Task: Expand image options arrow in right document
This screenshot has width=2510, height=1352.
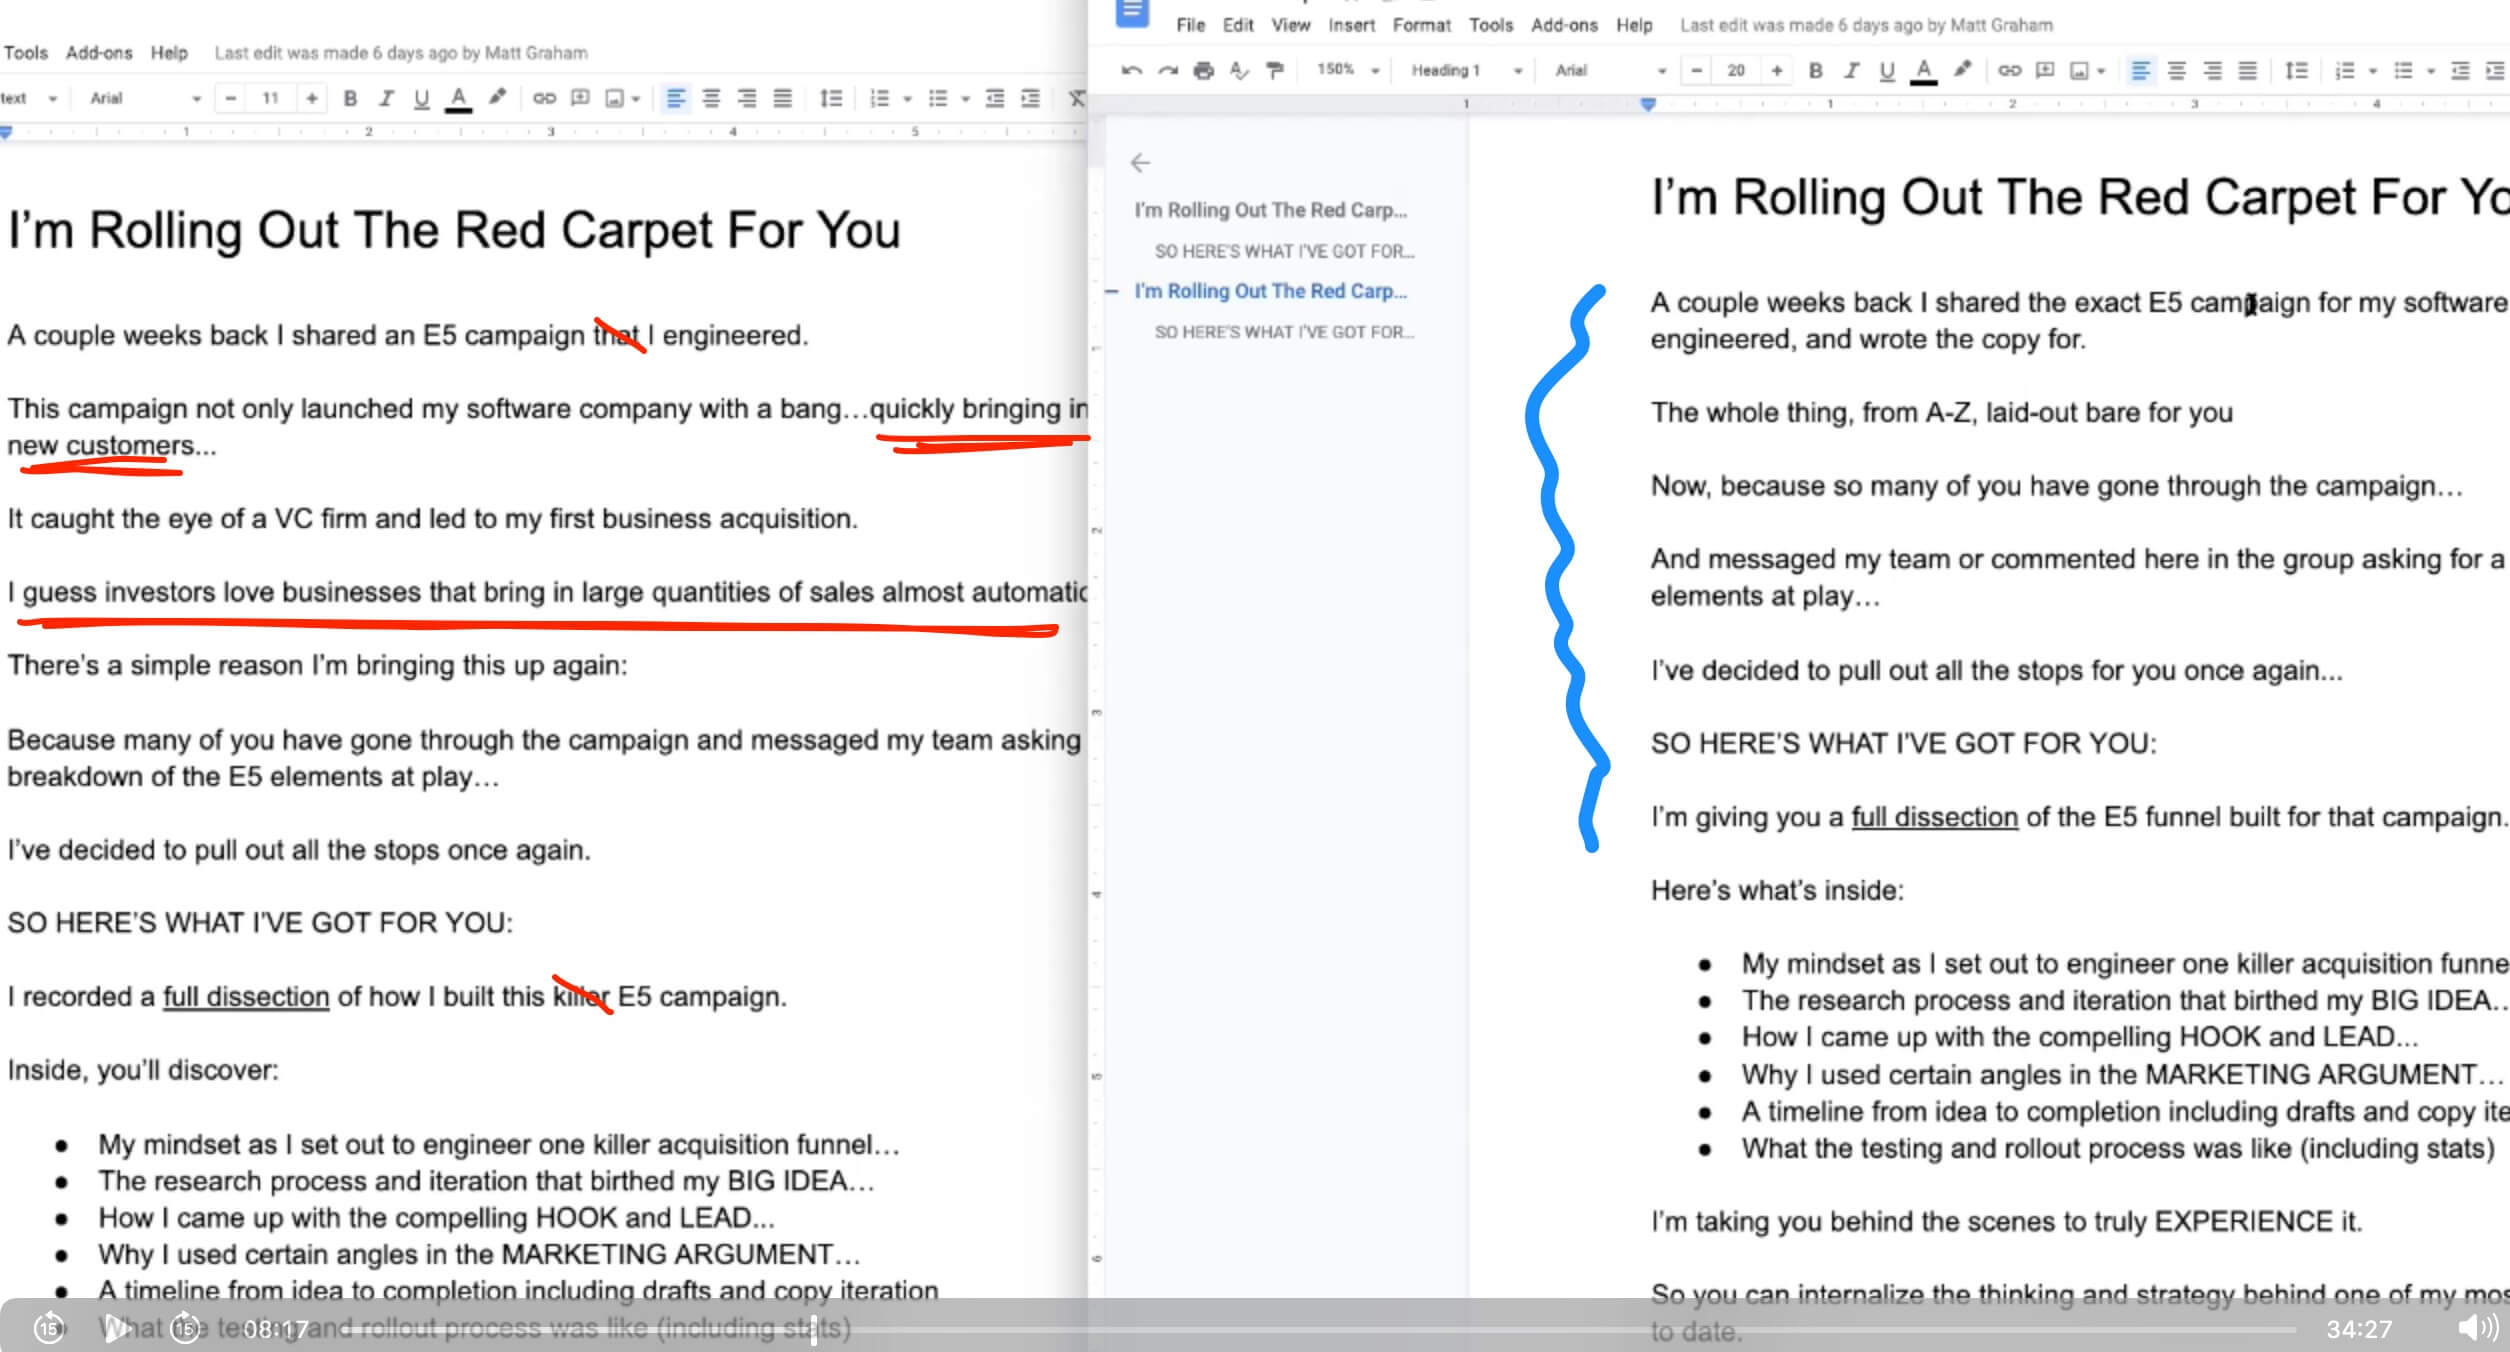Action: click(2101, 70)
